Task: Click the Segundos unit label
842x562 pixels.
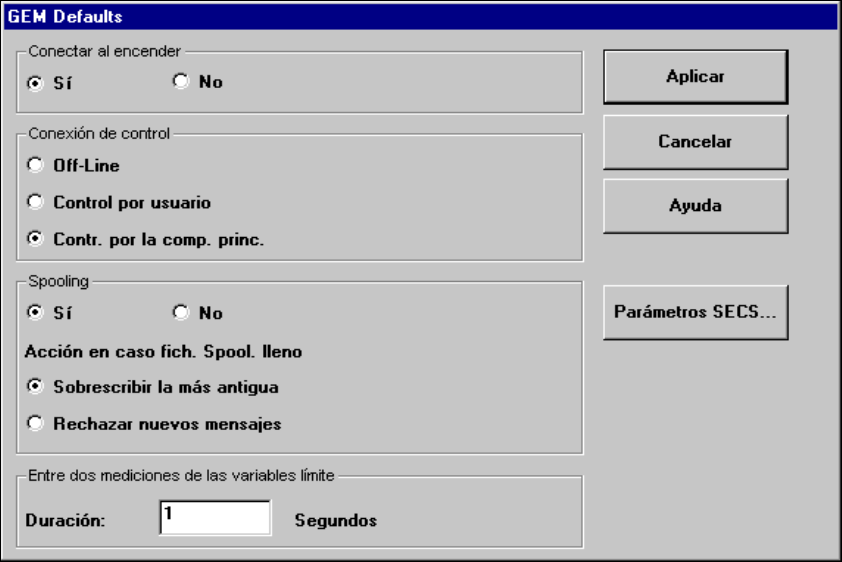Action: (x=336, y=520)
